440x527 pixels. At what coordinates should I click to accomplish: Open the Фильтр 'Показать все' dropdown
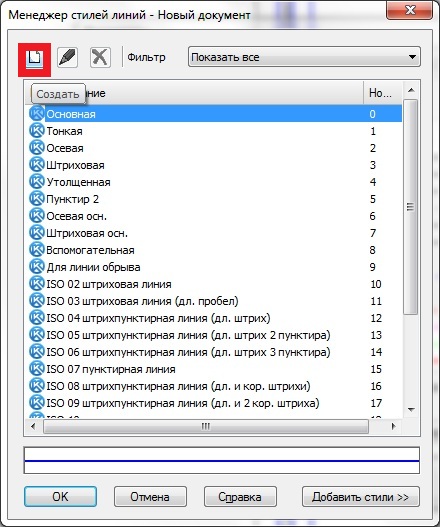304,57
